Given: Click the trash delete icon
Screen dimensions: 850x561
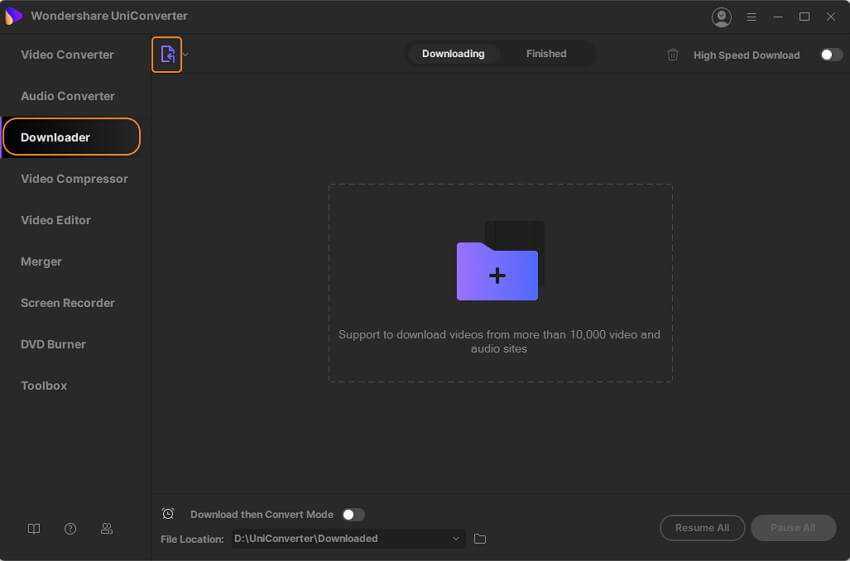Looking at the screenshot, I should point(673,55).
